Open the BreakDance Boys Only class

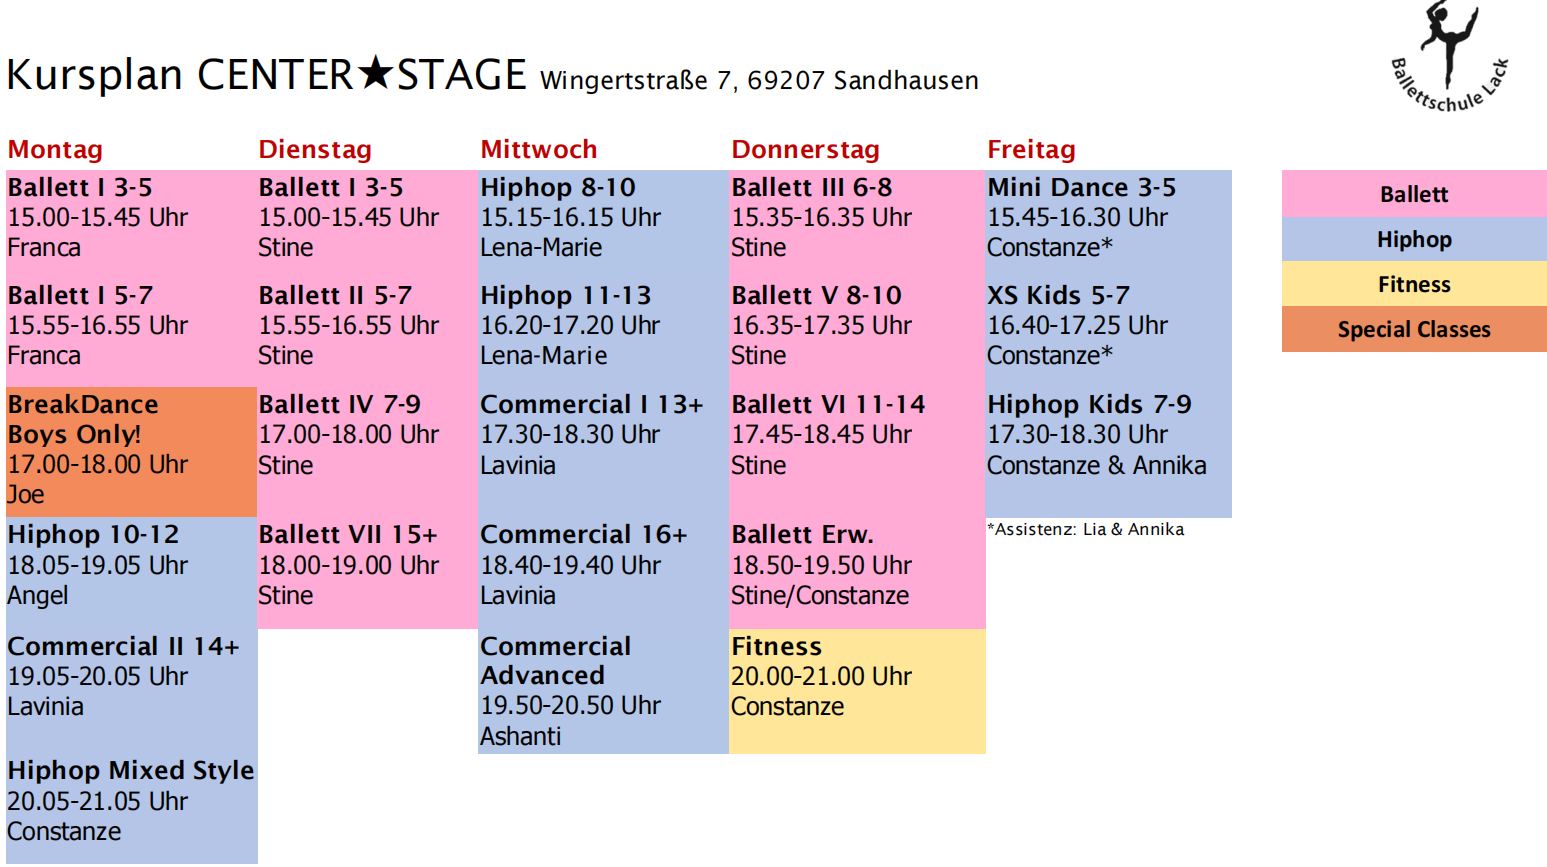coord(131,450)
